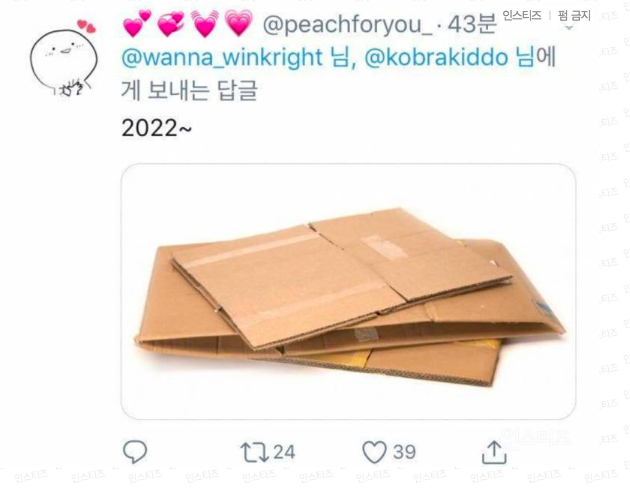Open the share upload-arrow icon
This screenshot has width=630, height=488.
pos(494,452)
